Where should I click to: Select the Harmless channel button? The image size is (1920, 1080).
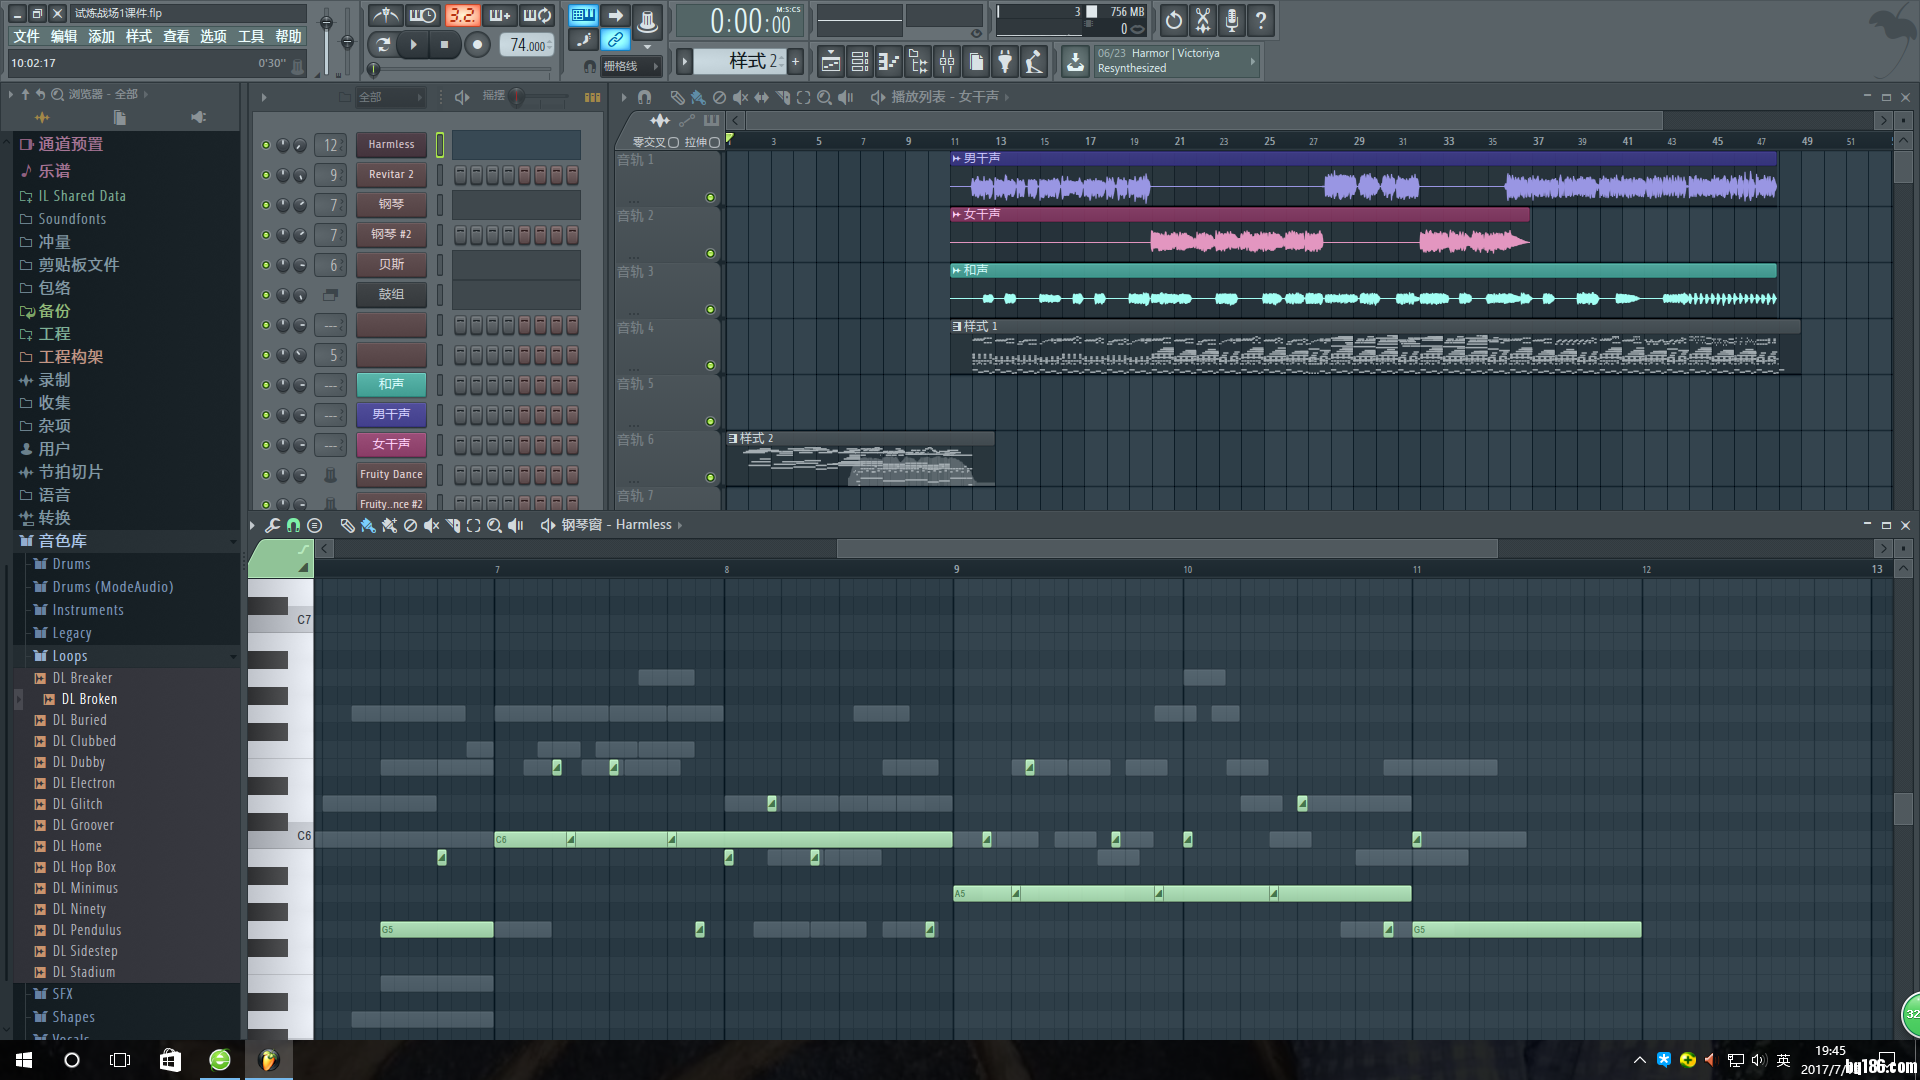[x=391, y=145]
